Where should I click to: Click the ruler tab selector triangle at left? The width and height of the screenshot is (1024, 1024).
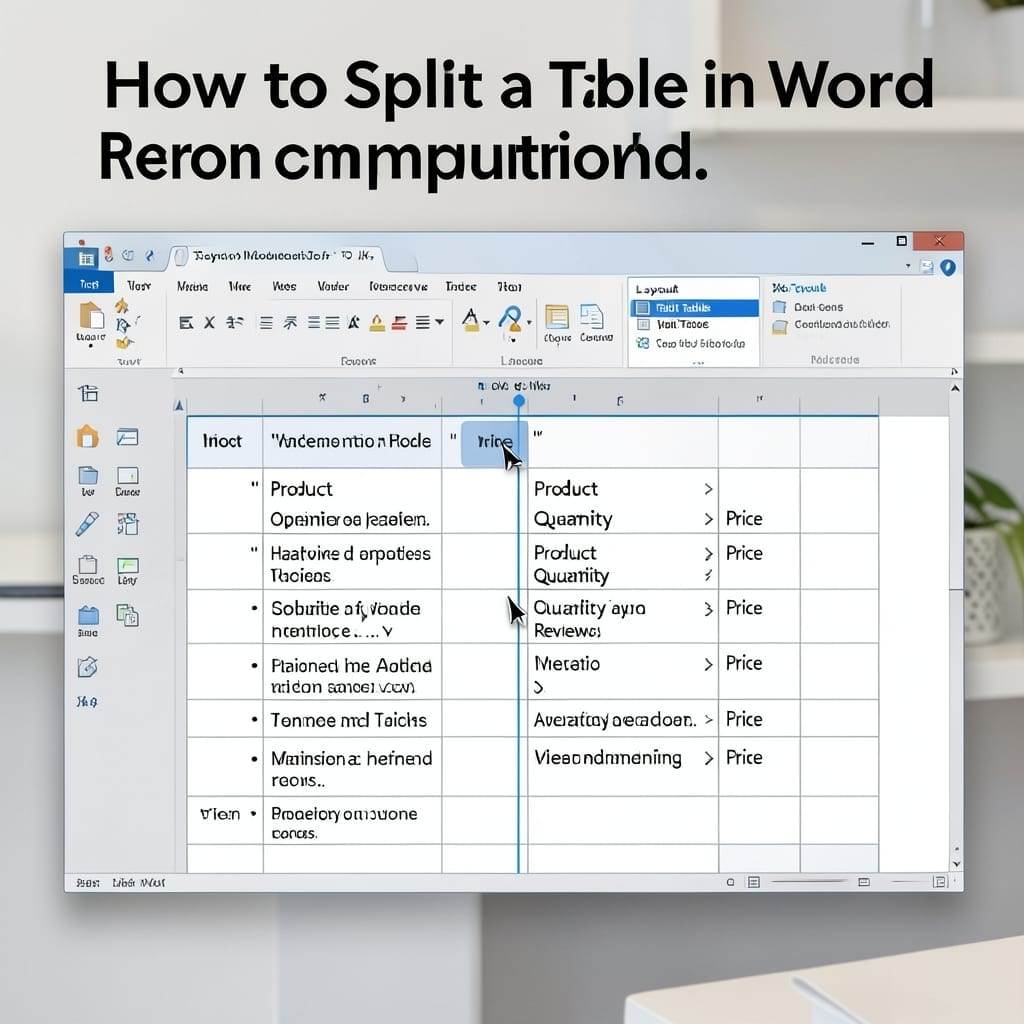coord(179,405)
